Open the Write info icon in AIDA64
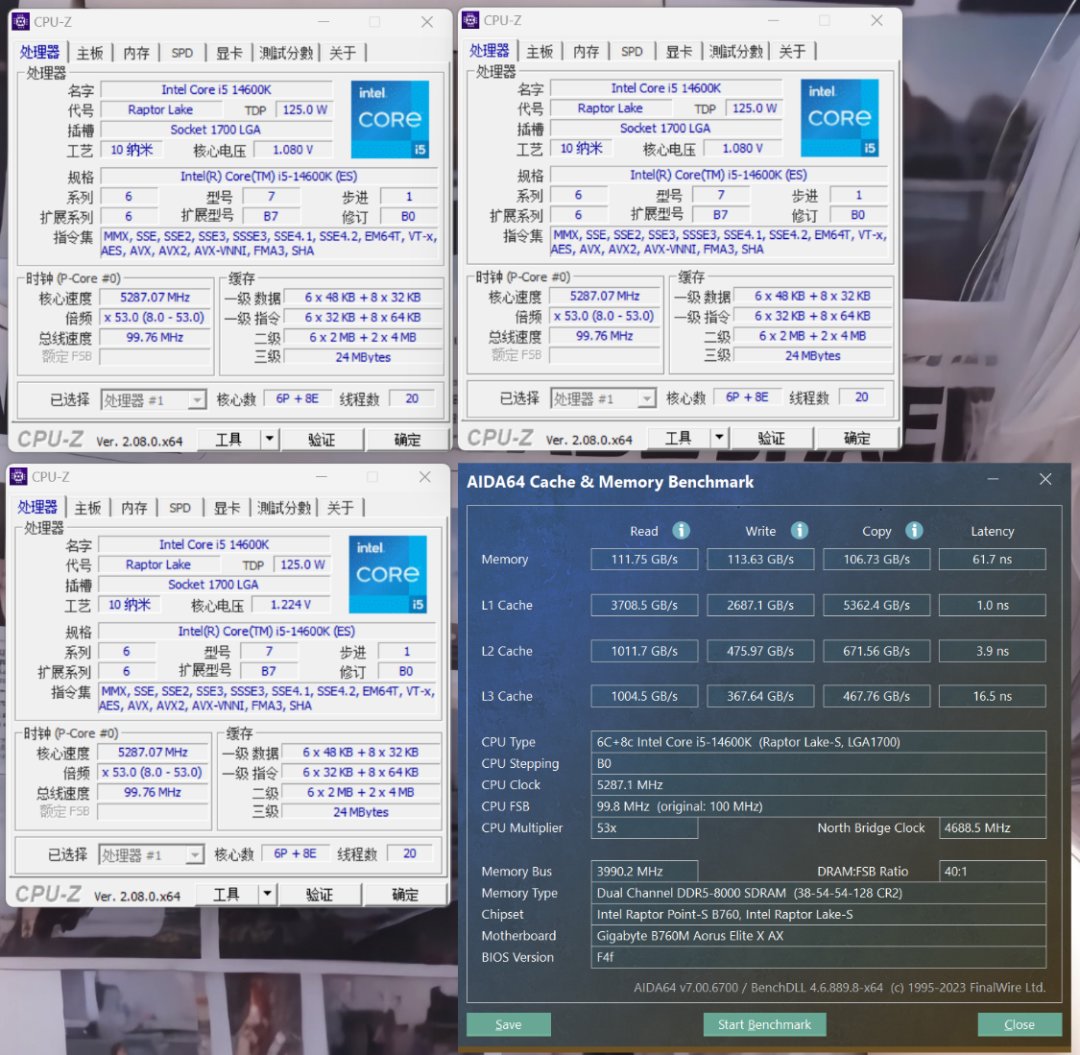 click(x=799, y=530)
